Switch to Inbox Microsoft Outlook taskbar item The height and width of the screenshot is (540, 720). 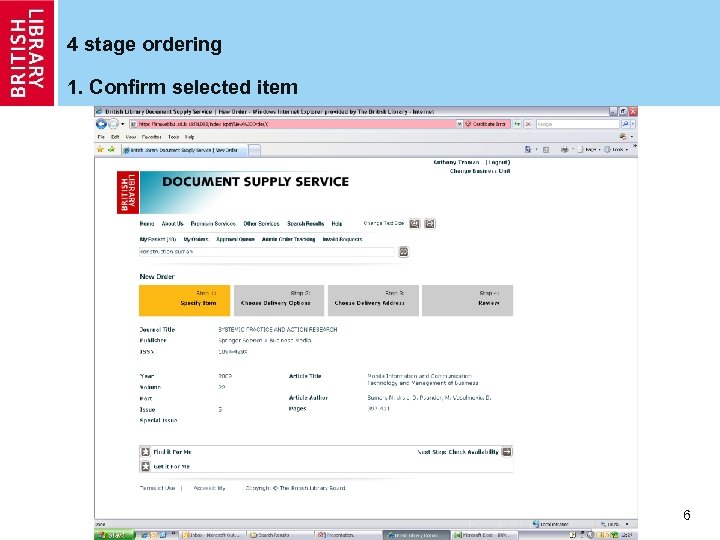click(x=211, y=535)
